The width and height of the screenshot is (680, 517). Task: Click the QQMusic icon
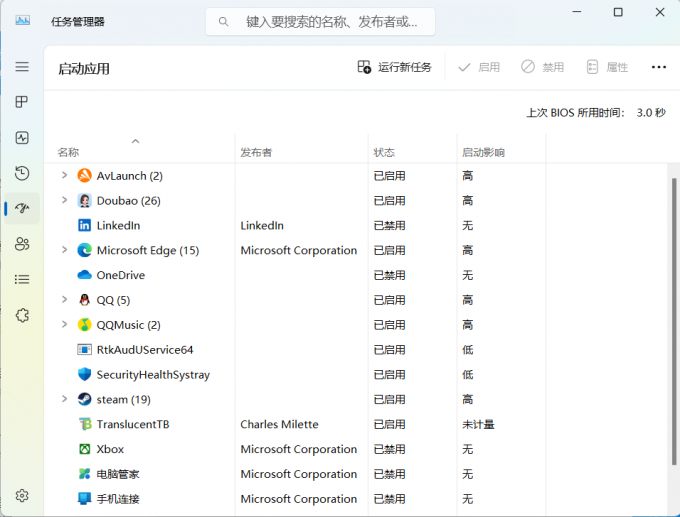tap(85, 325)
